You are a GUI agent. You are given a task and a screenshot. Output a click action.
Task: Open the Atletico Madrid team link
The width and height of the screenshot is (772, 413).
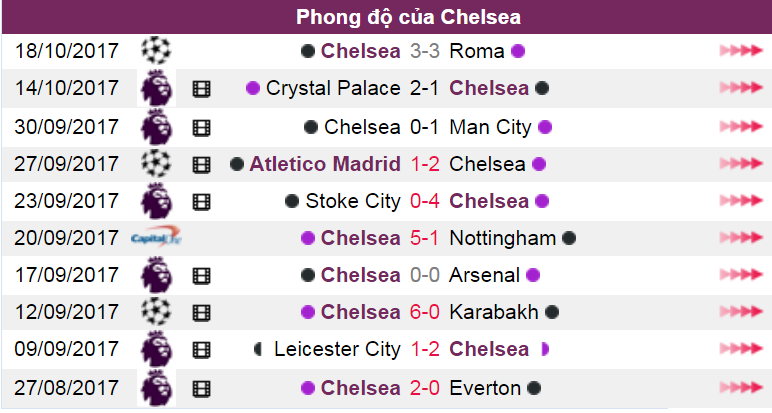coord(325,164)
